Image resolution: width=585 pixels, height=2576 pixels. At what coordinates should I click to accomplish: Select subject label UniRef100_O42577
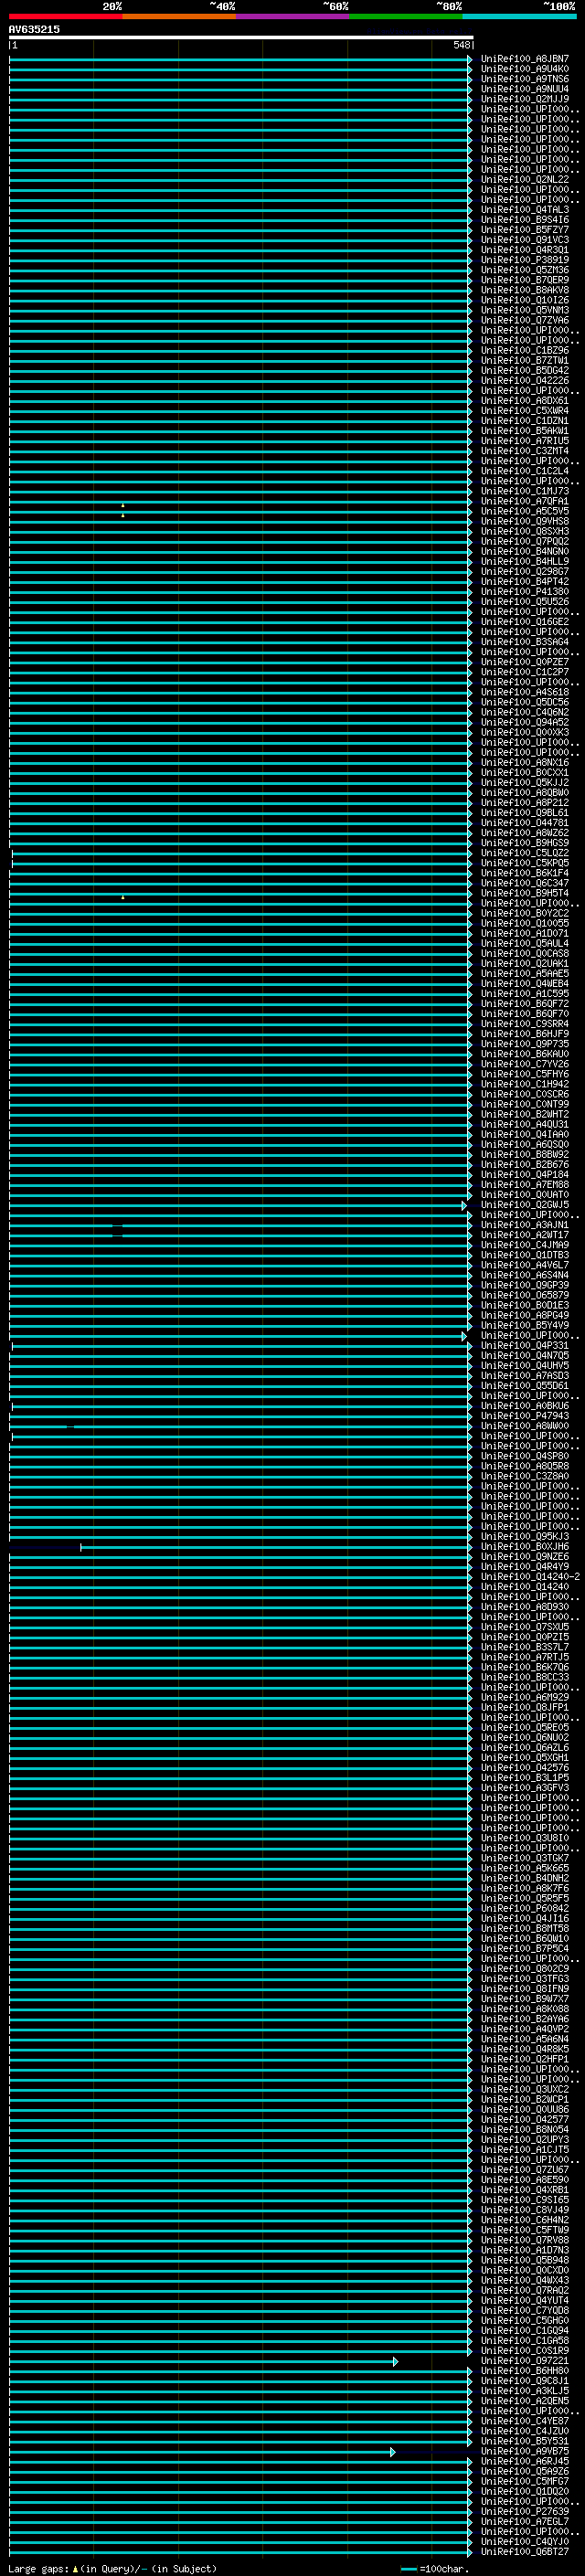pos(524,2120)
